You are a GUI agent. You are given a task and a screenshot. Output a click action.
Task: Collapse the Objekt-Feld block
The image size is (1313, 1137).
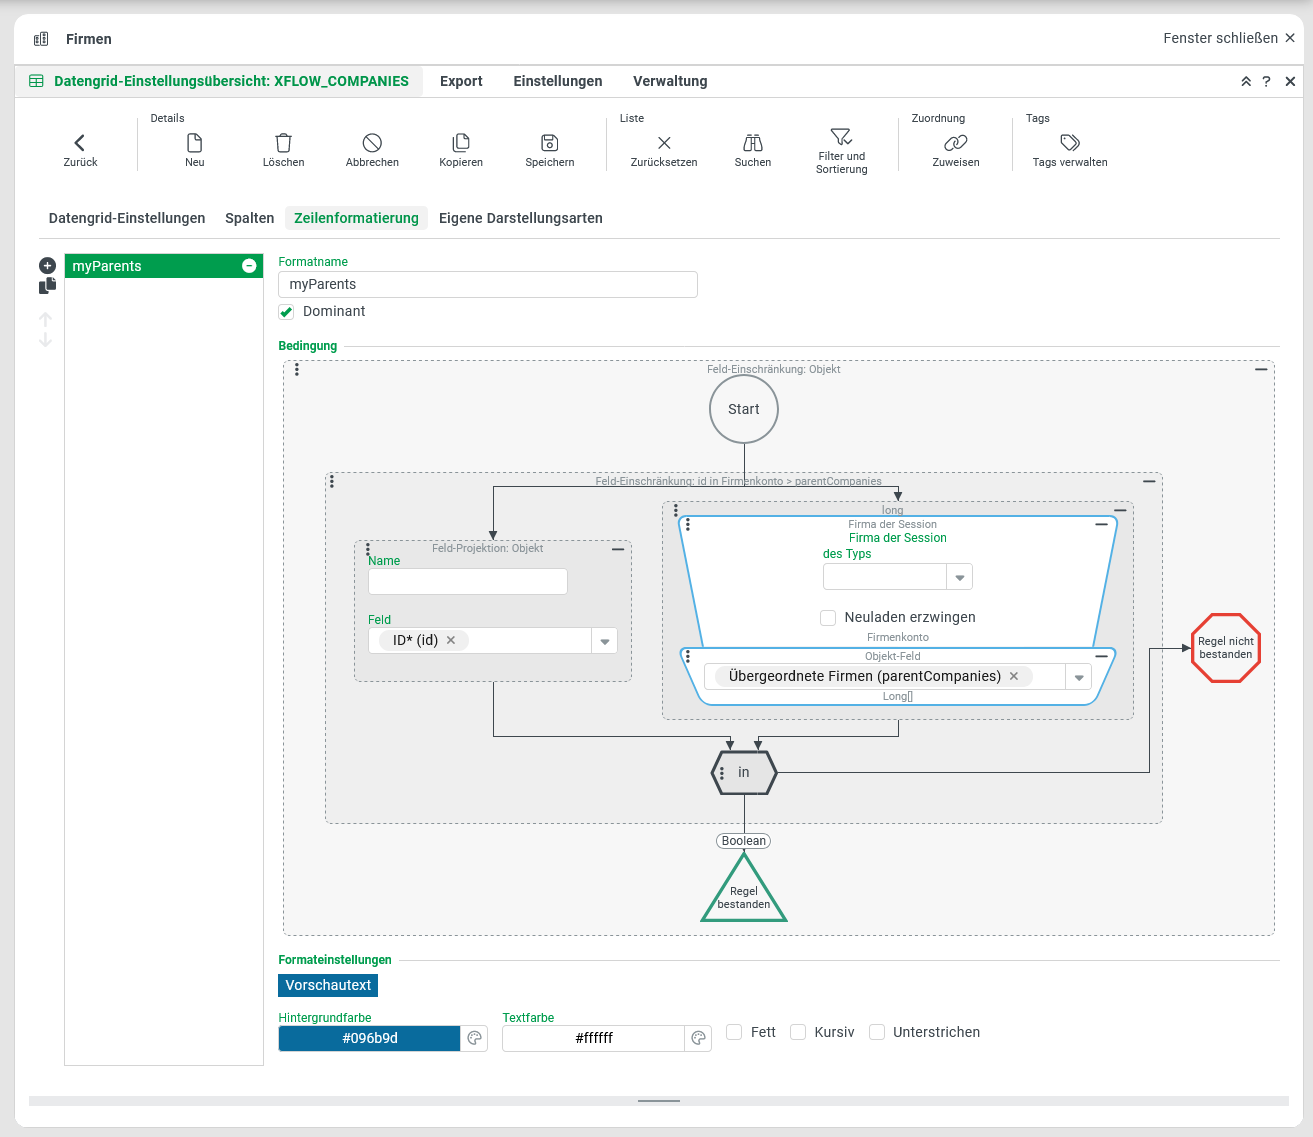click(1101, 657)
